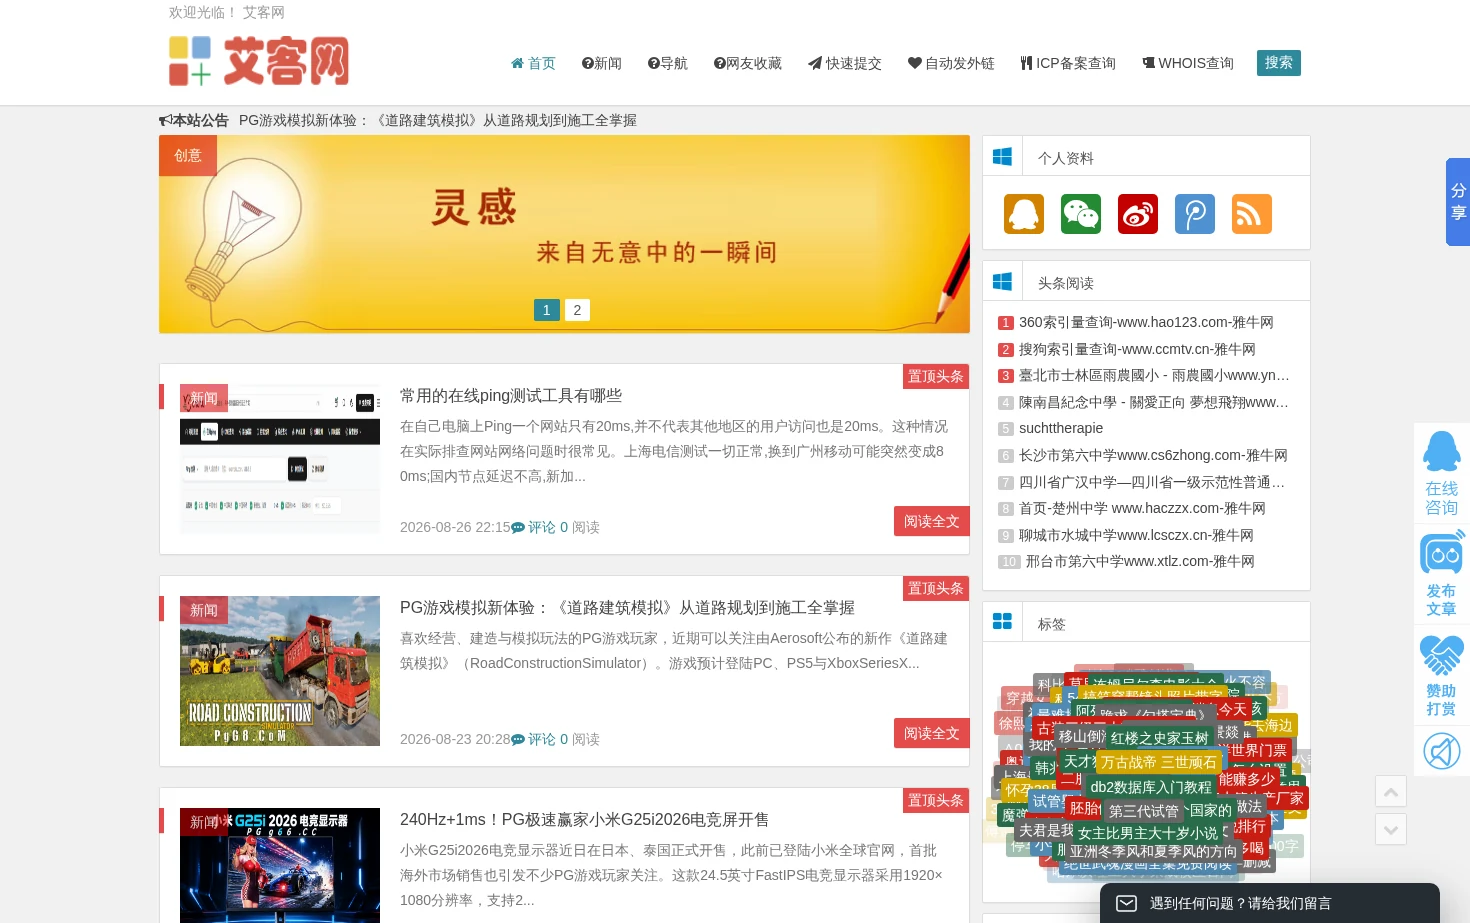The image size is (1470, 923).
Task: Click the tag 红楼之史家玉树
Action: (1160, 738)
